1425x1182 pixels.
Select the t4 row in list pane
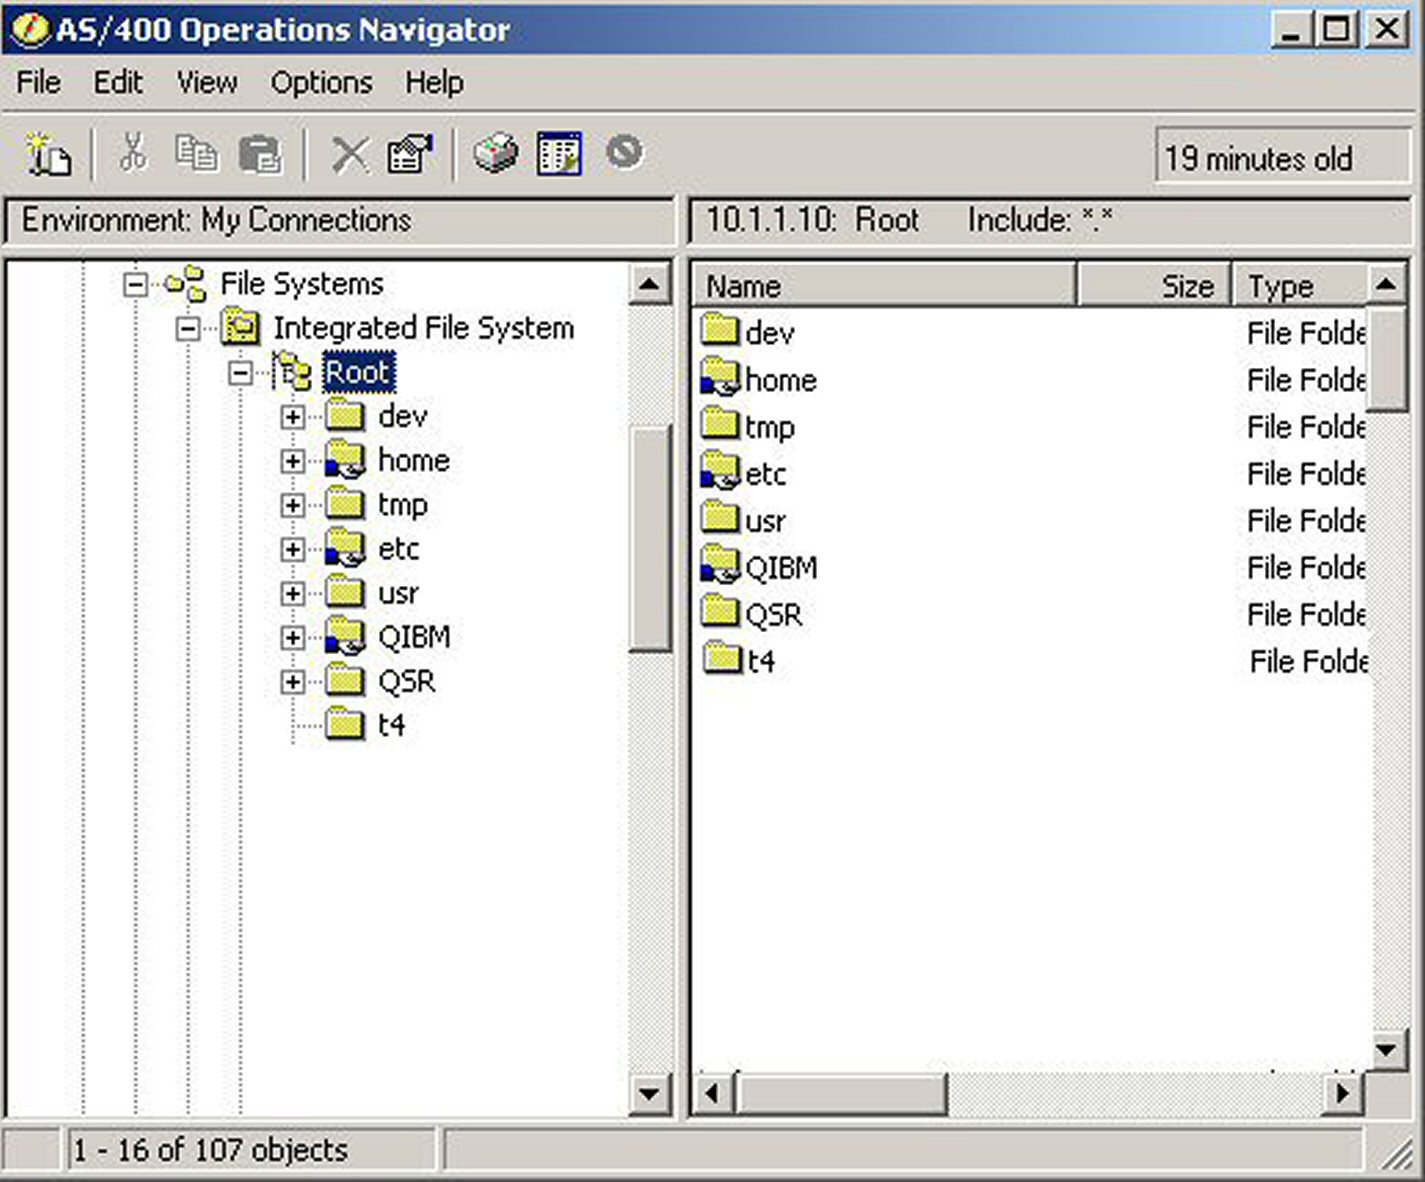click(1033, 661)
